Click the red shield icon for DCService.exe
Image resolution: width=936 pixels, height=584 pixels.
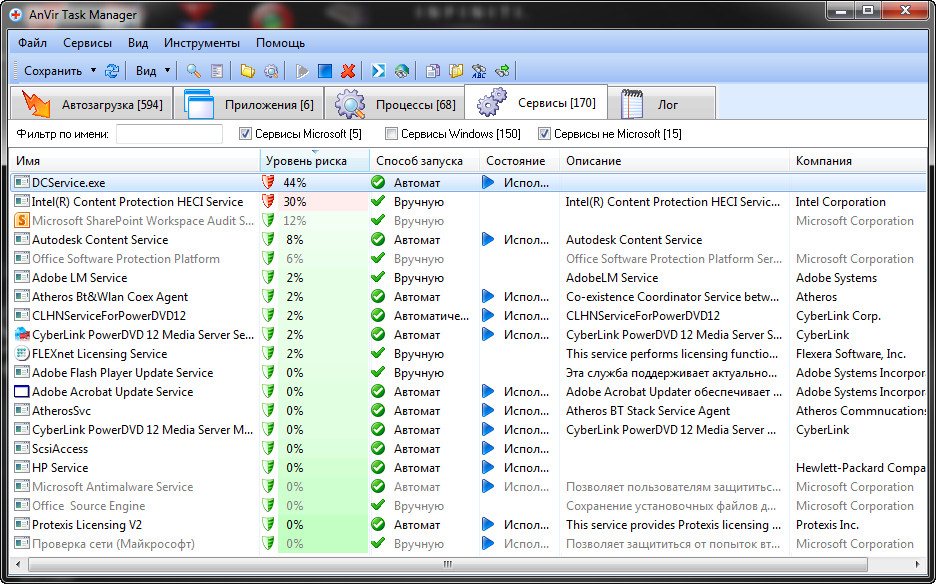pyautogui.click(x=268, y=183)
